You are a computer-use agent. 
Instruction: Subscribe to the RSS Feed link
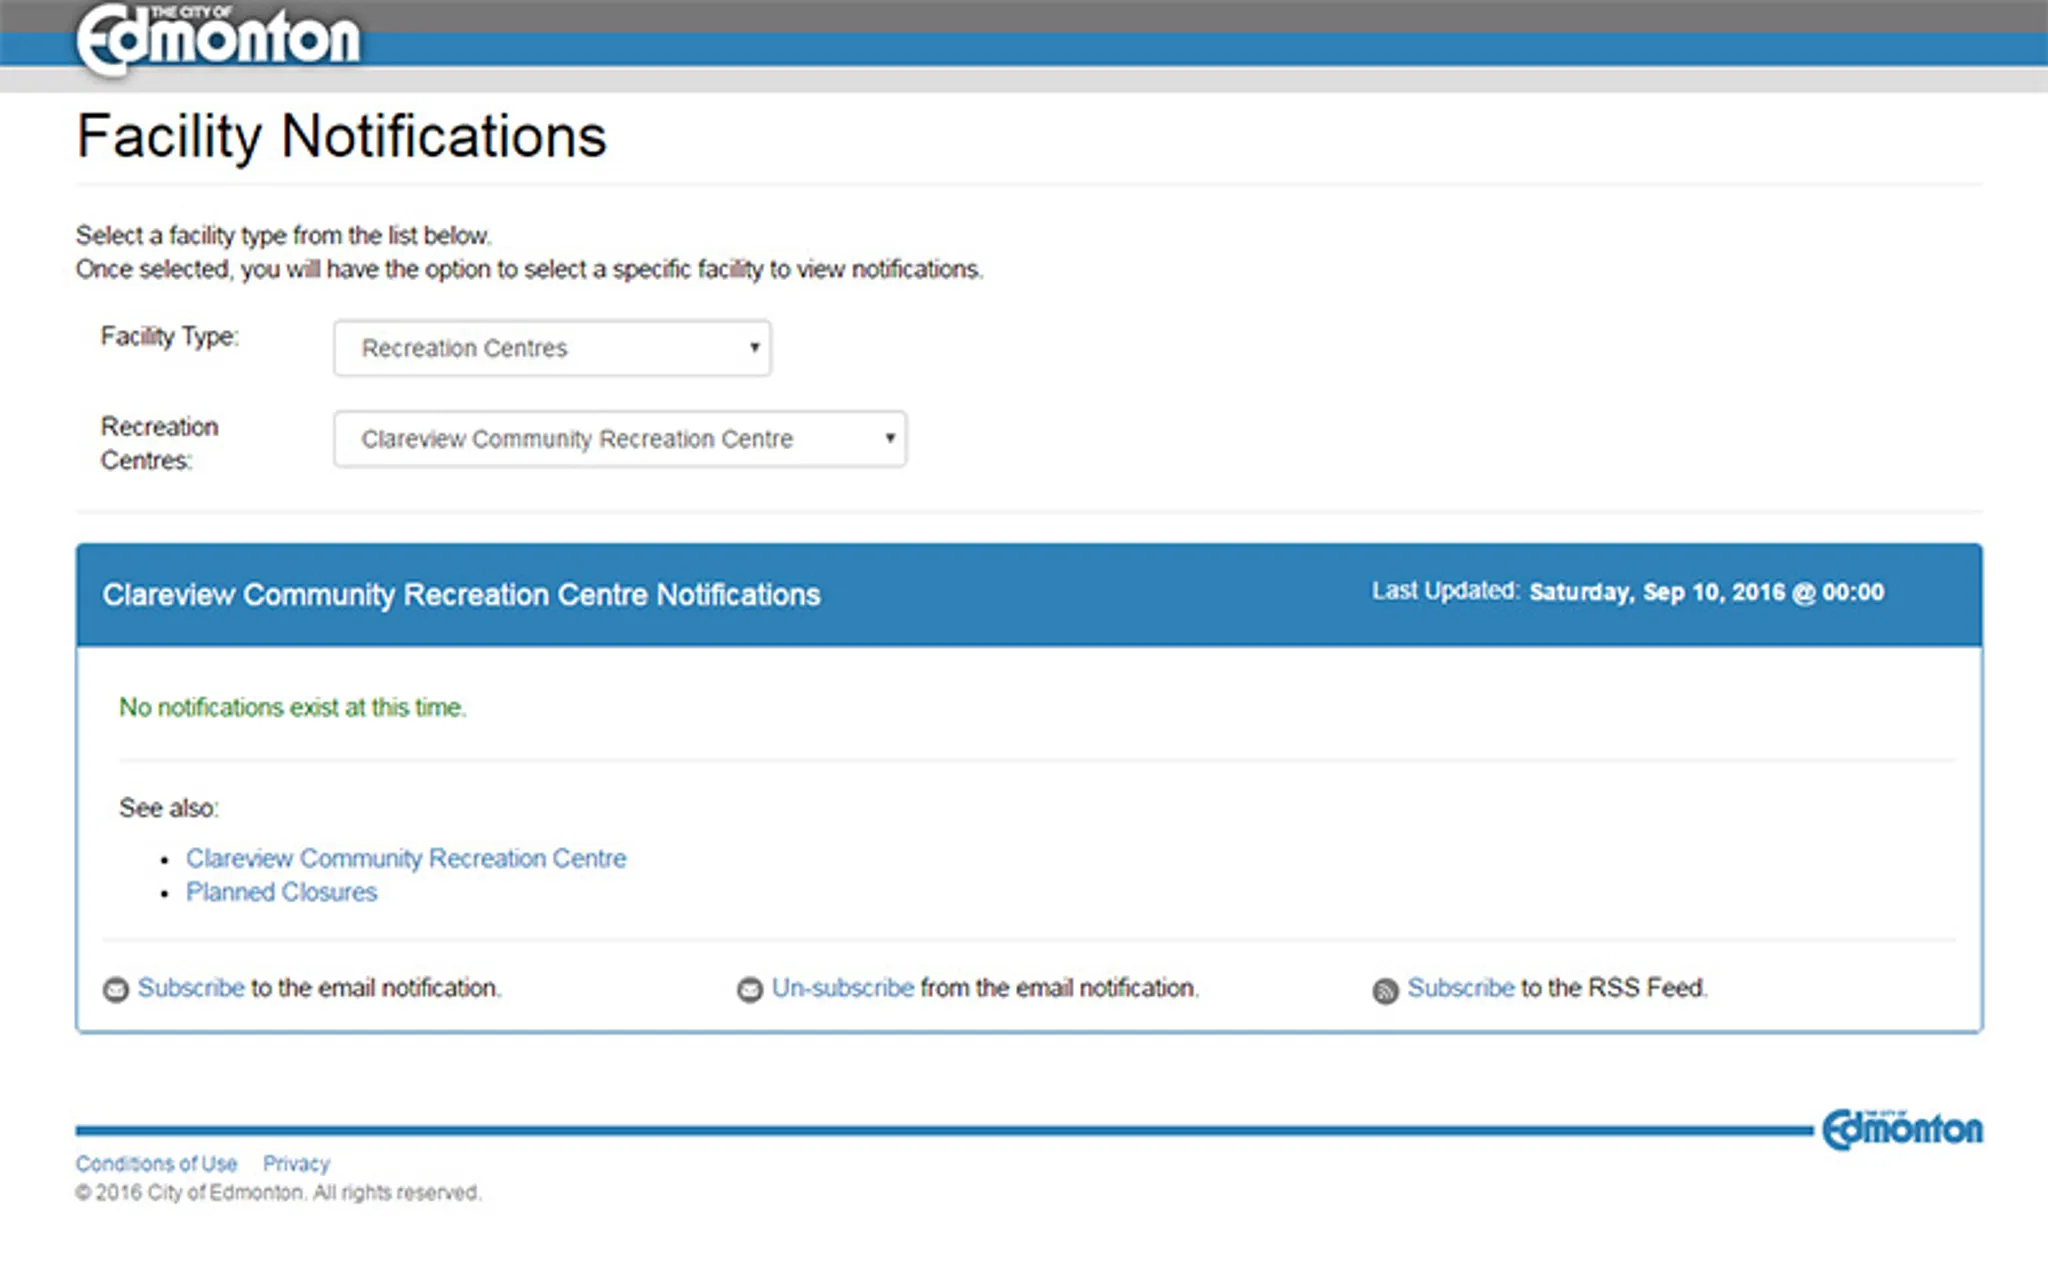(x=1460, y=988)
